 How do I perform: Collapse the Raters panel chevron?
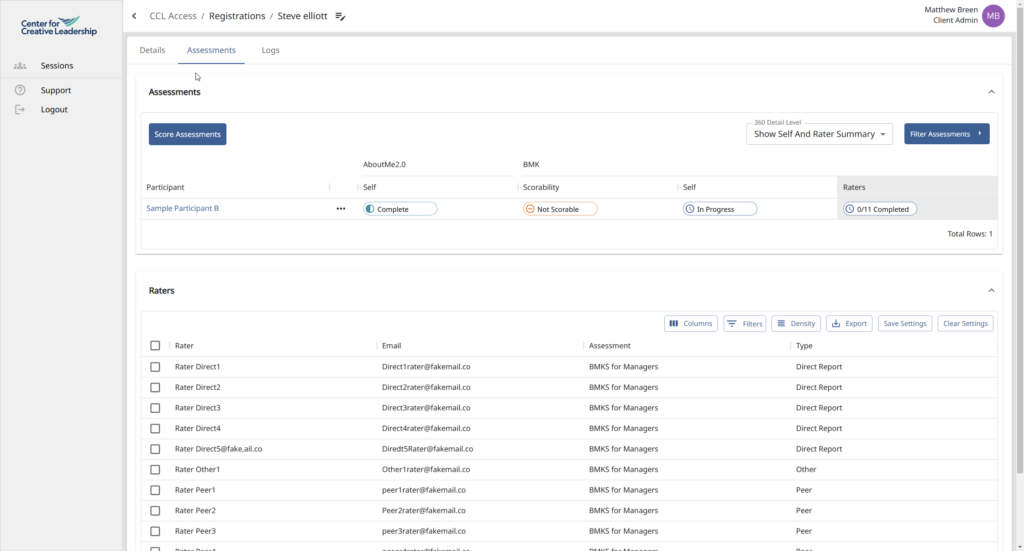[x=991, y=291]
